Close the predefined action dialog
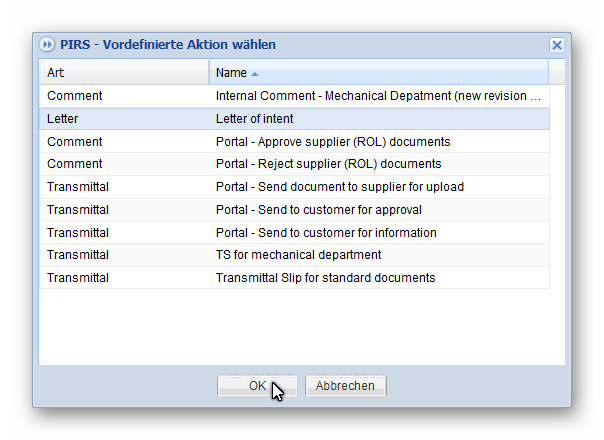The width and height of the screenshot is (604, 440). point(557,45)
